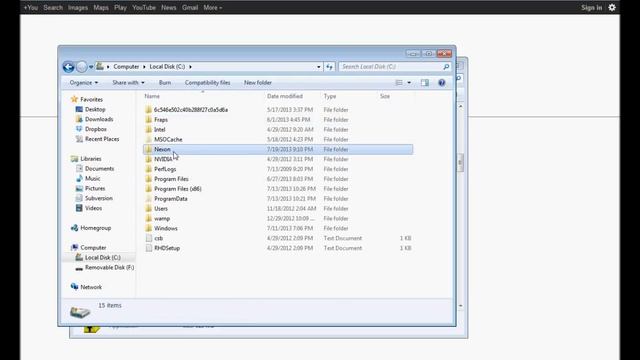Open the view options dropdown arrow

click(409, 82)
